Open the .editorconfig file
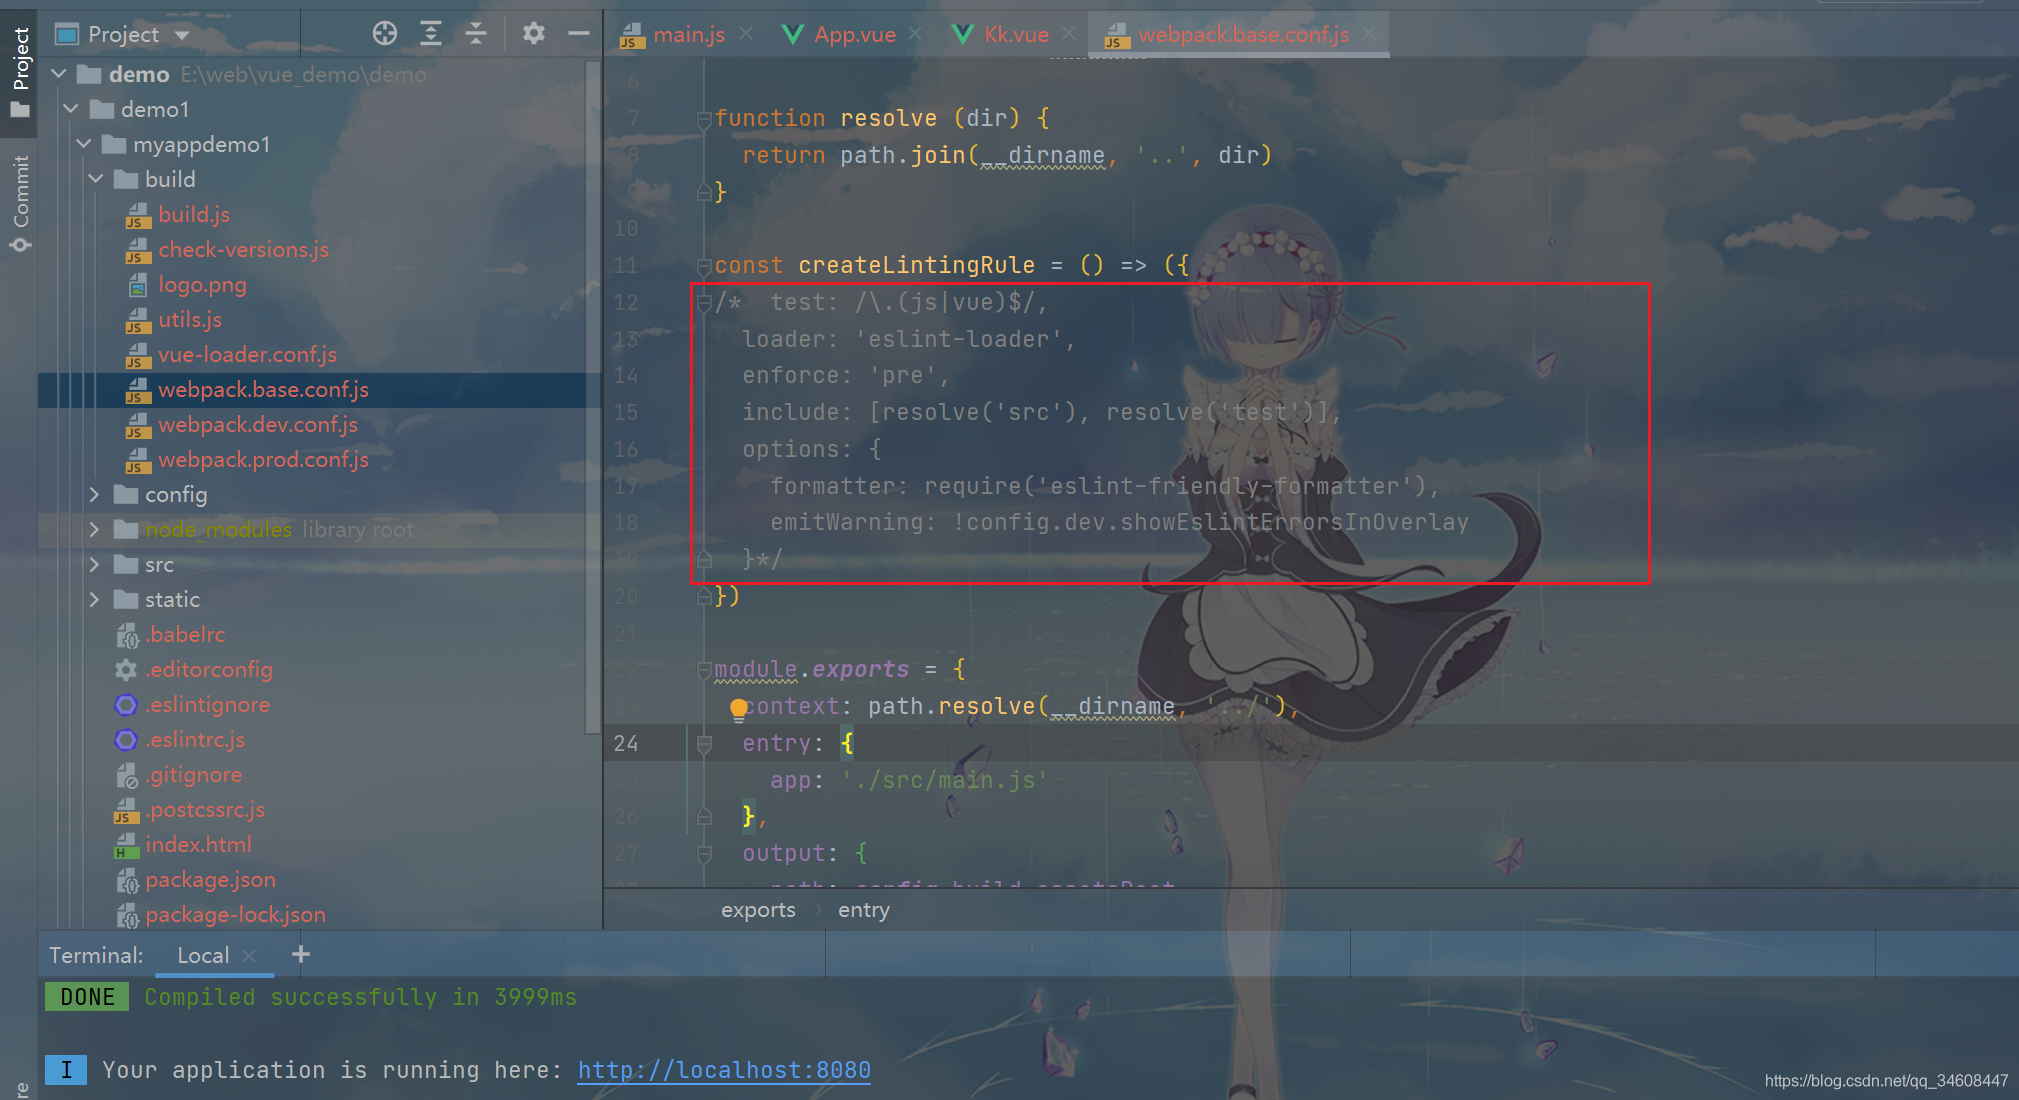2019x1100 pixels. [x=209, y=669]
